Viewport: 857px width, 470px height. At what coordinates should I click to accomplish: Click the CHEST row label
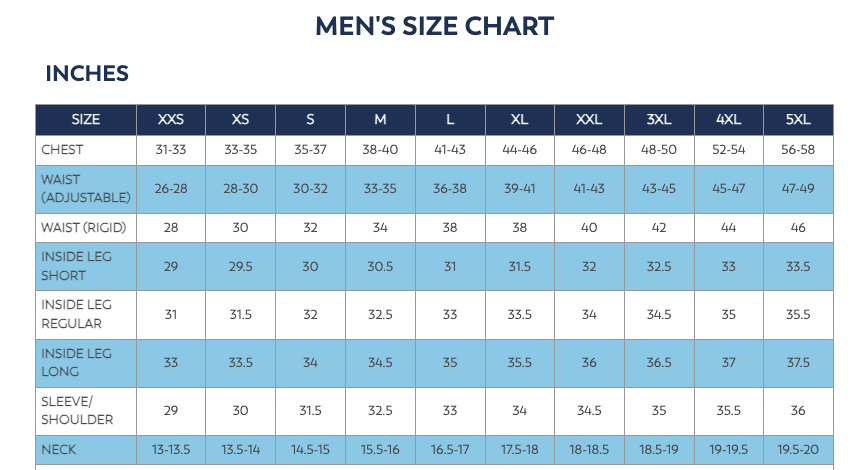click(x=62, y=150)
